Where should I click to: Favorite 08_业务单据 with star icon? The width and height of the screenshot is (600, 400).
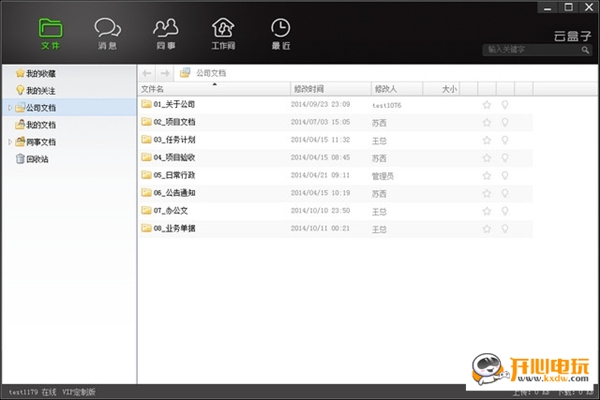[487, 229]
